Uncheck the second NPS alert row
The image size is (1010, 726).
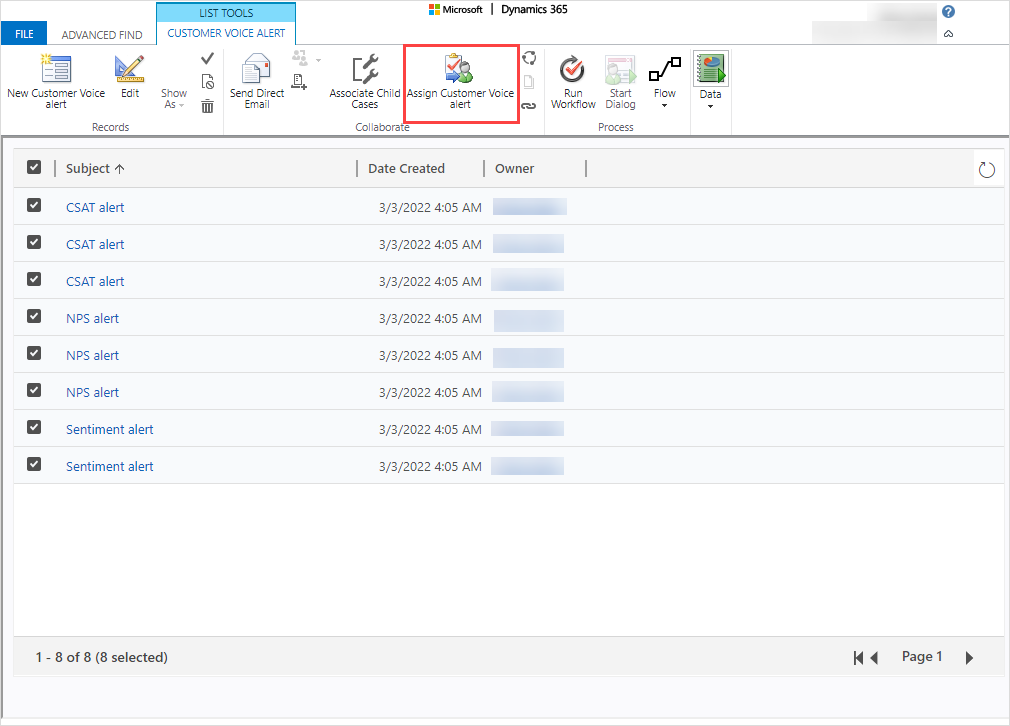[34, 353]
